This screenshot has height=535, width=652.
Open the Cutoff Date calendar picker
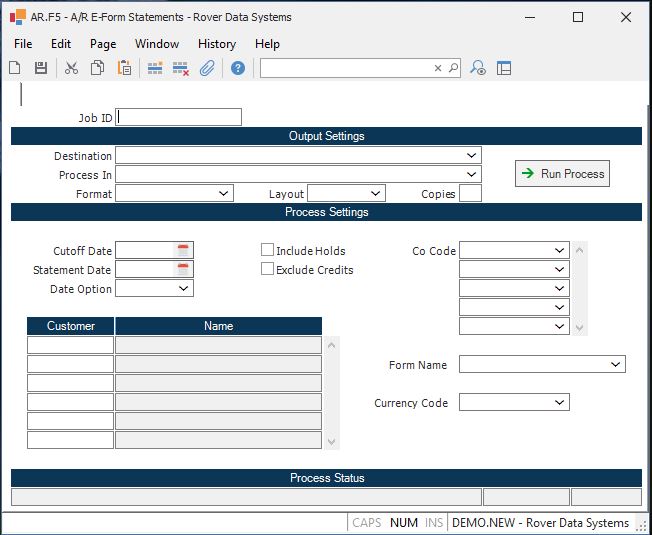click(183, 250)
